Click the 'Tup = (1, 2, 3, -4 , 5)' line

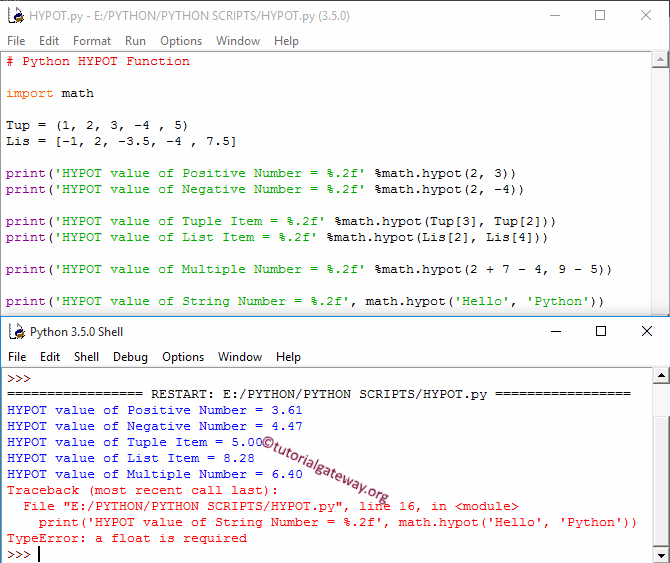(x=97, y=126)
